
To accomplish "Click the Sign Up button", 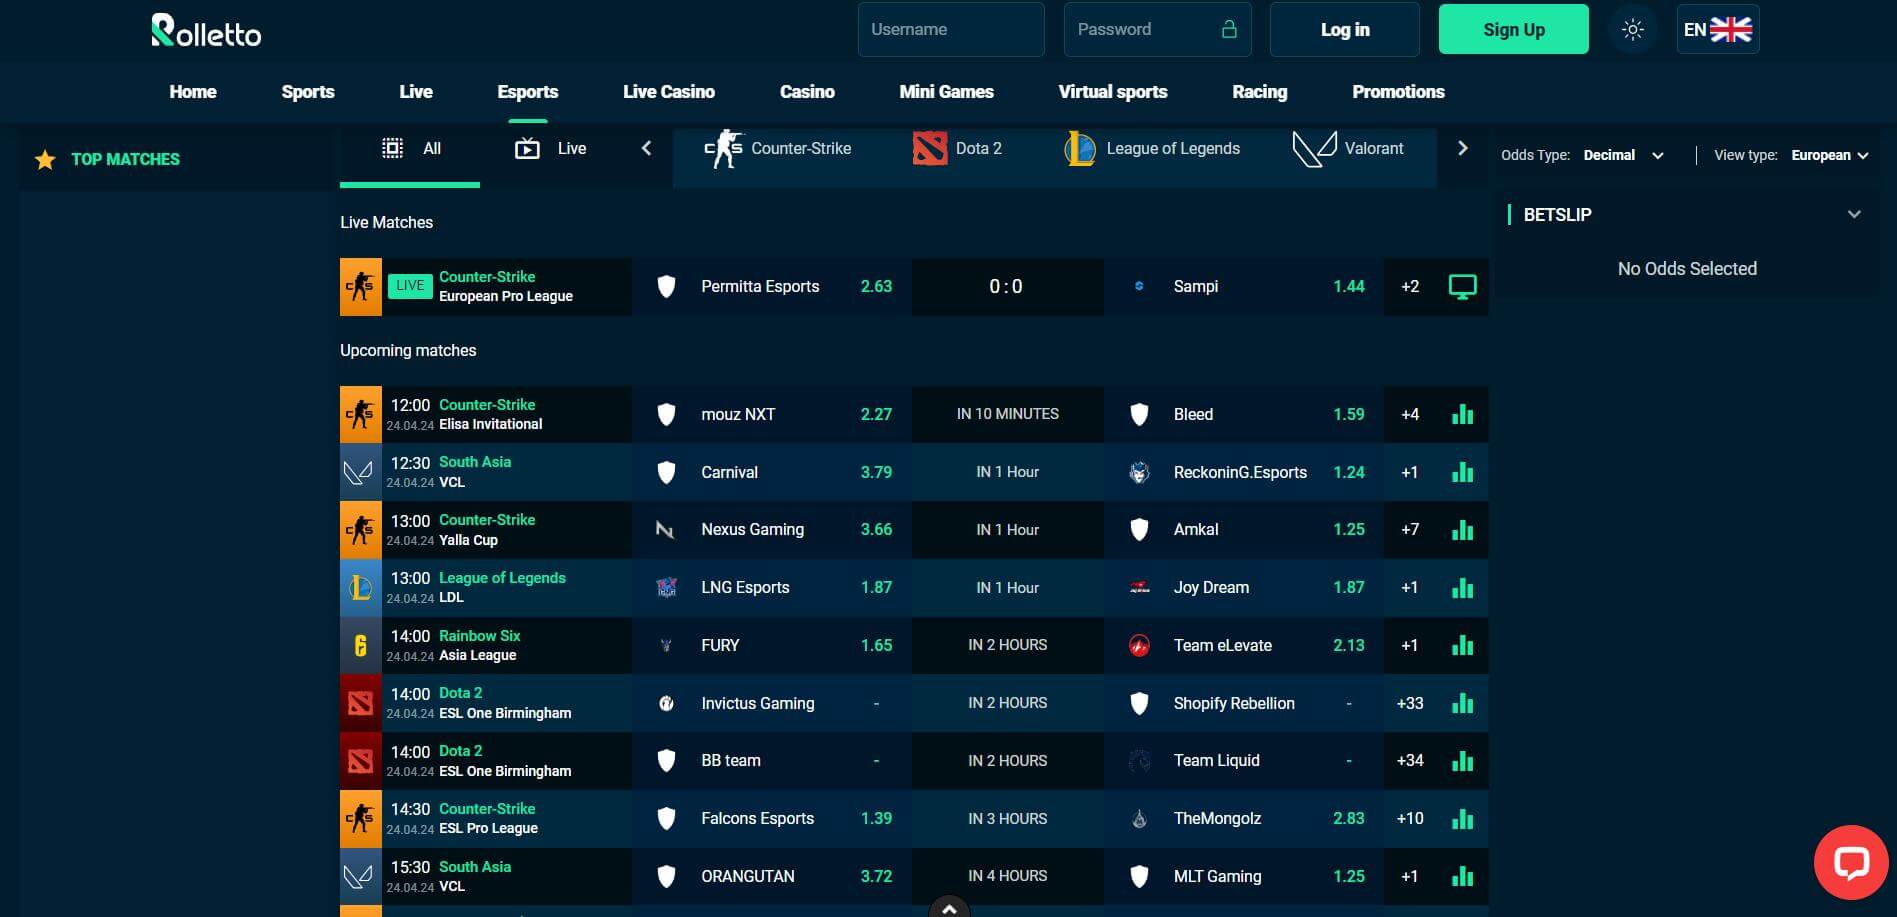I will (1513, 29).
